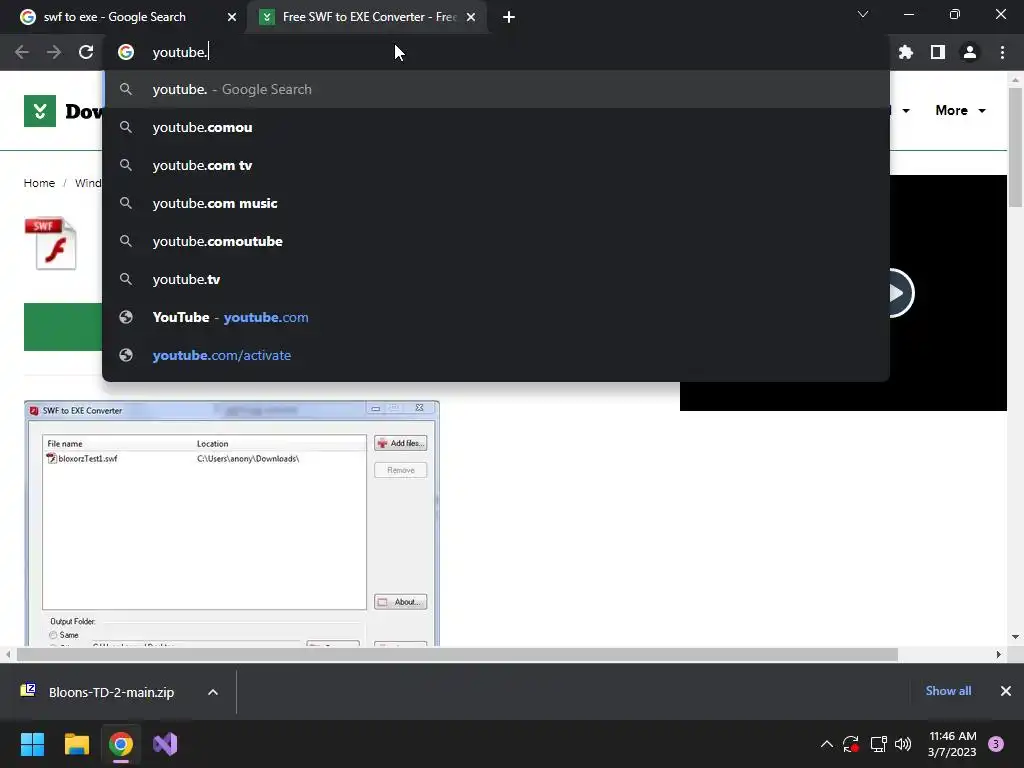Toggle the Chrome side panel icon

coord(938,52)
